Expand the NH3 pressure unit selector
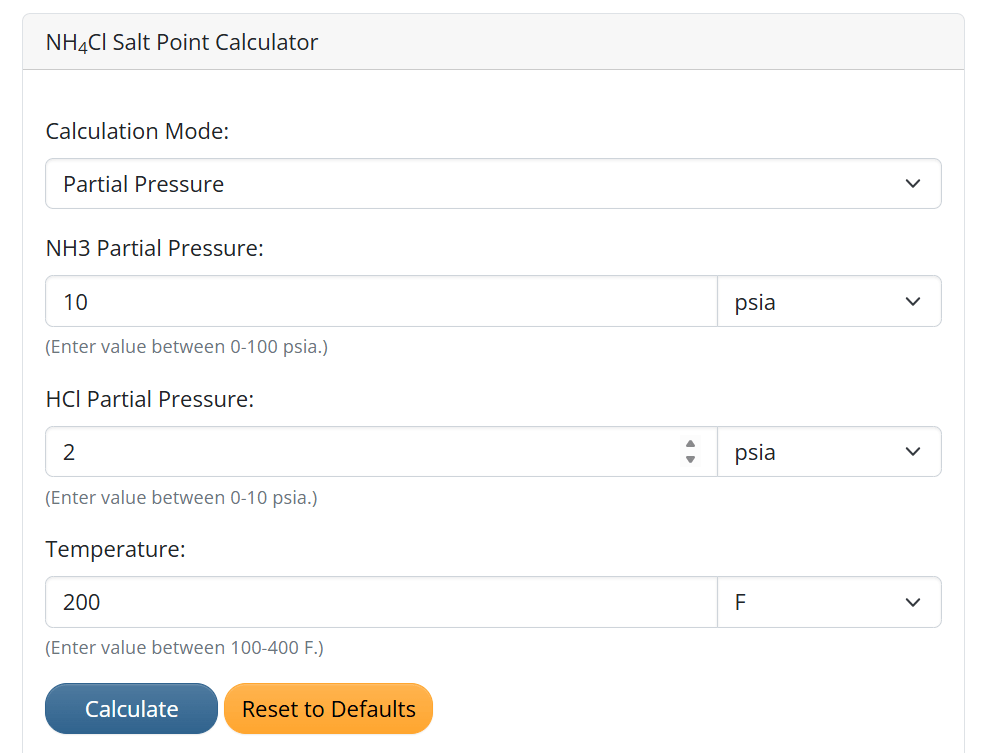 coord(829,302)
